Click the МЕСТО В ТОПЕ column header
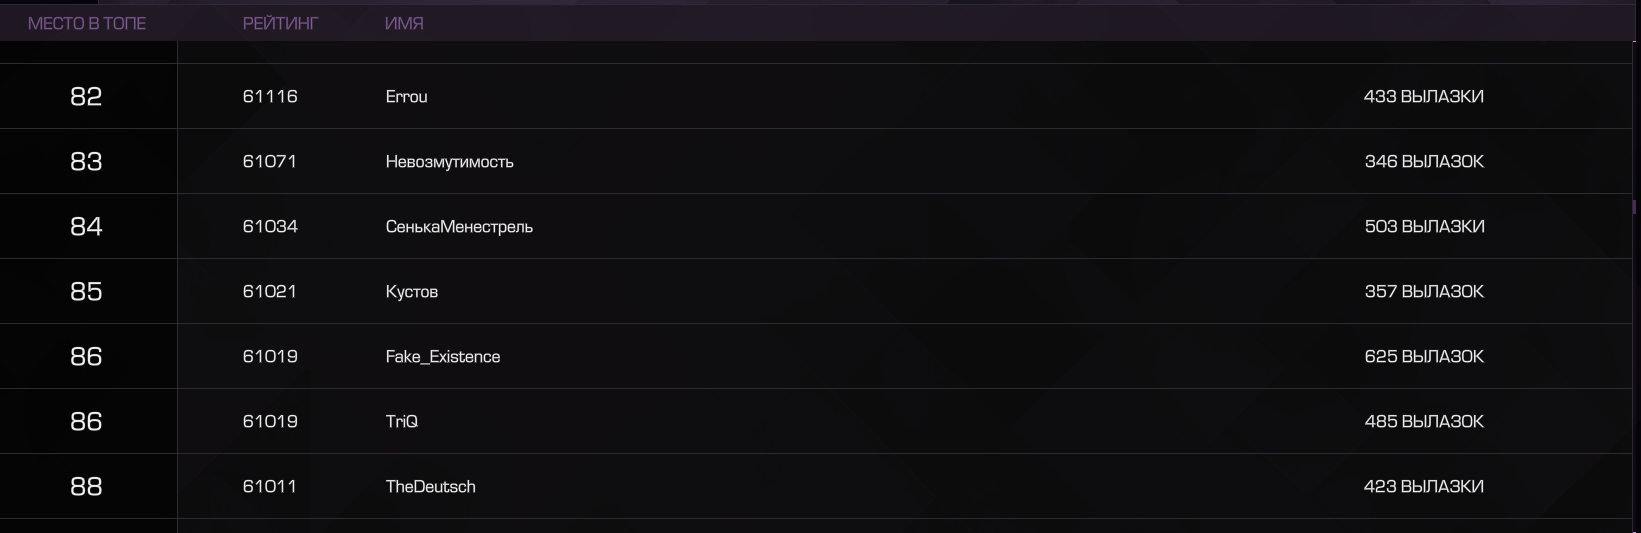 [87, 23]
